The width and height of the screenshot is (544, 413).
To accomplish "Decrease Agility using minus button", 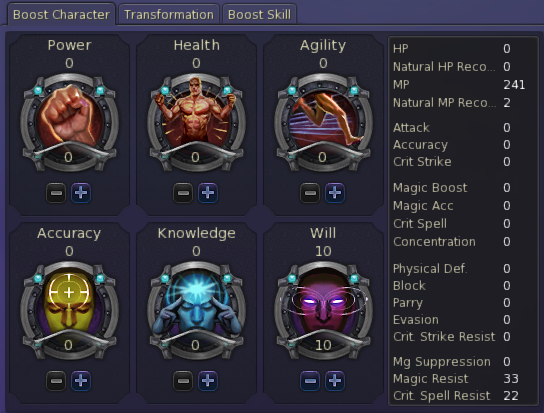I will 310,193.
